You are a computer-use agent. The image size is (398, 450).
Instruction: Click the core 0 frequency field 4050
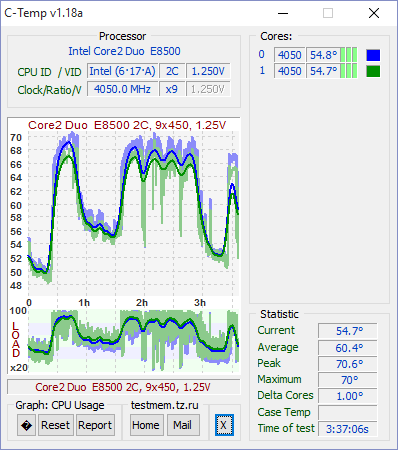click(289, 55)
